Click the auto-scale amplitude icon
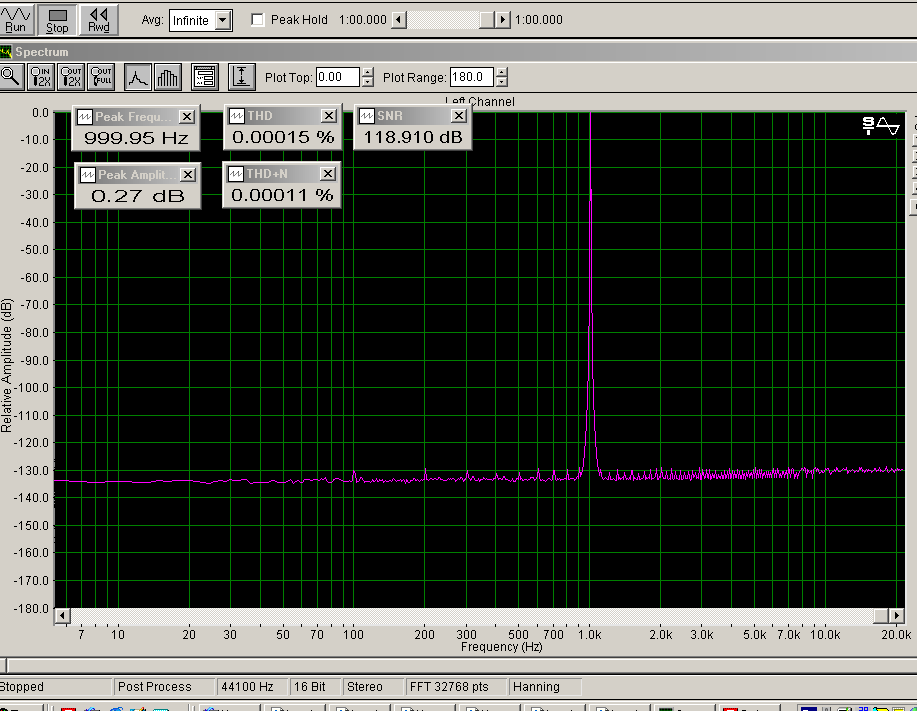917x711 pixels. pyautogui.click(x=241, y=76)
